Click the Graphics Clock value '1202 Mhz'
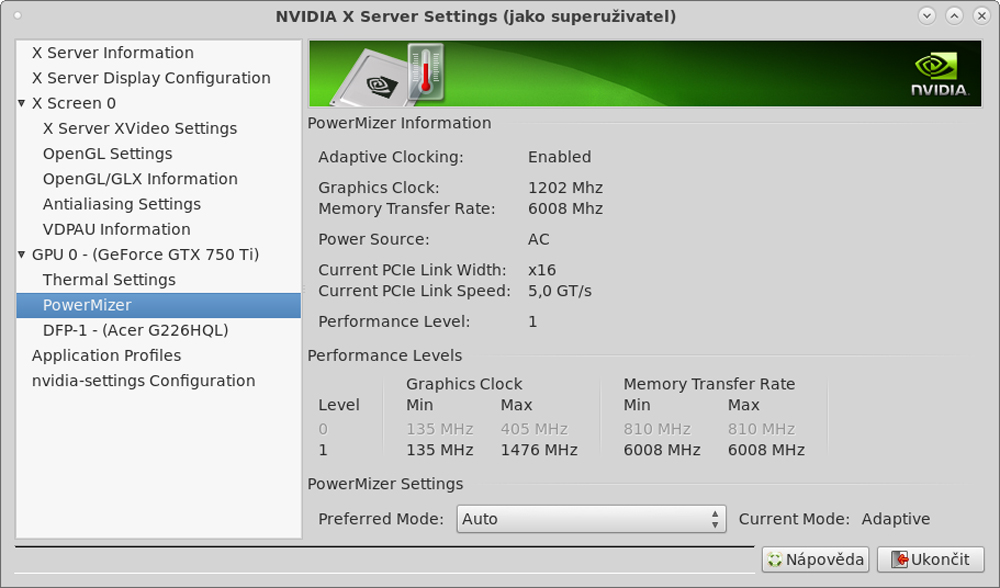Viewport: 1000px width, 588px height. 565,187
